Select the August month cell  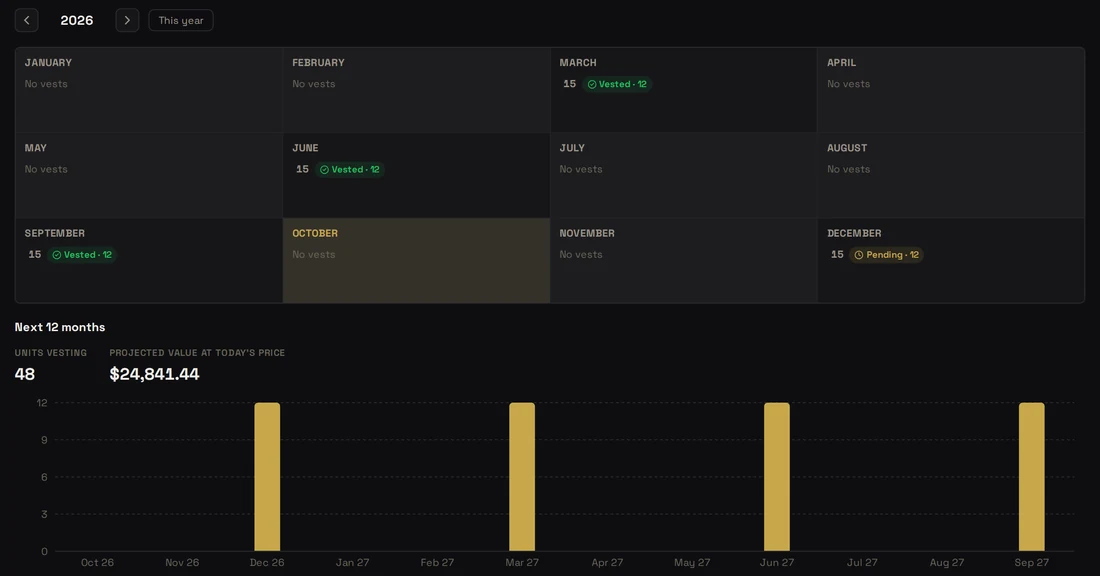951,175
